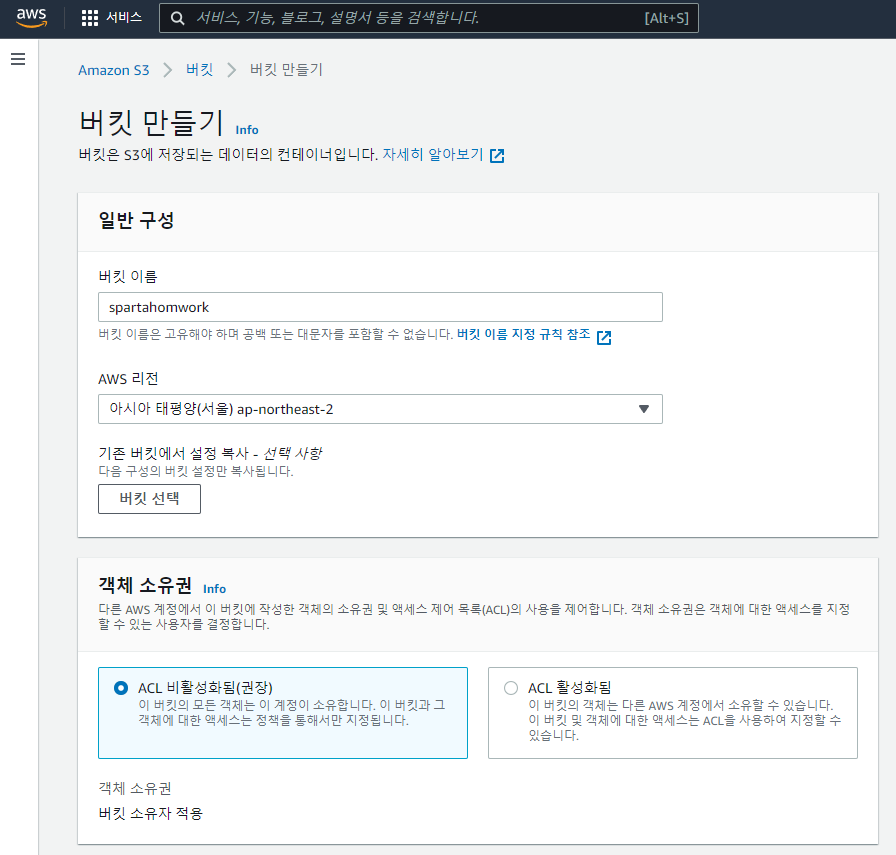Image resolution: width=896 pixels, height=855 pixels.
Task: Navigate to Amazon S3 breadcrumb
Action: tap(114, 70)
